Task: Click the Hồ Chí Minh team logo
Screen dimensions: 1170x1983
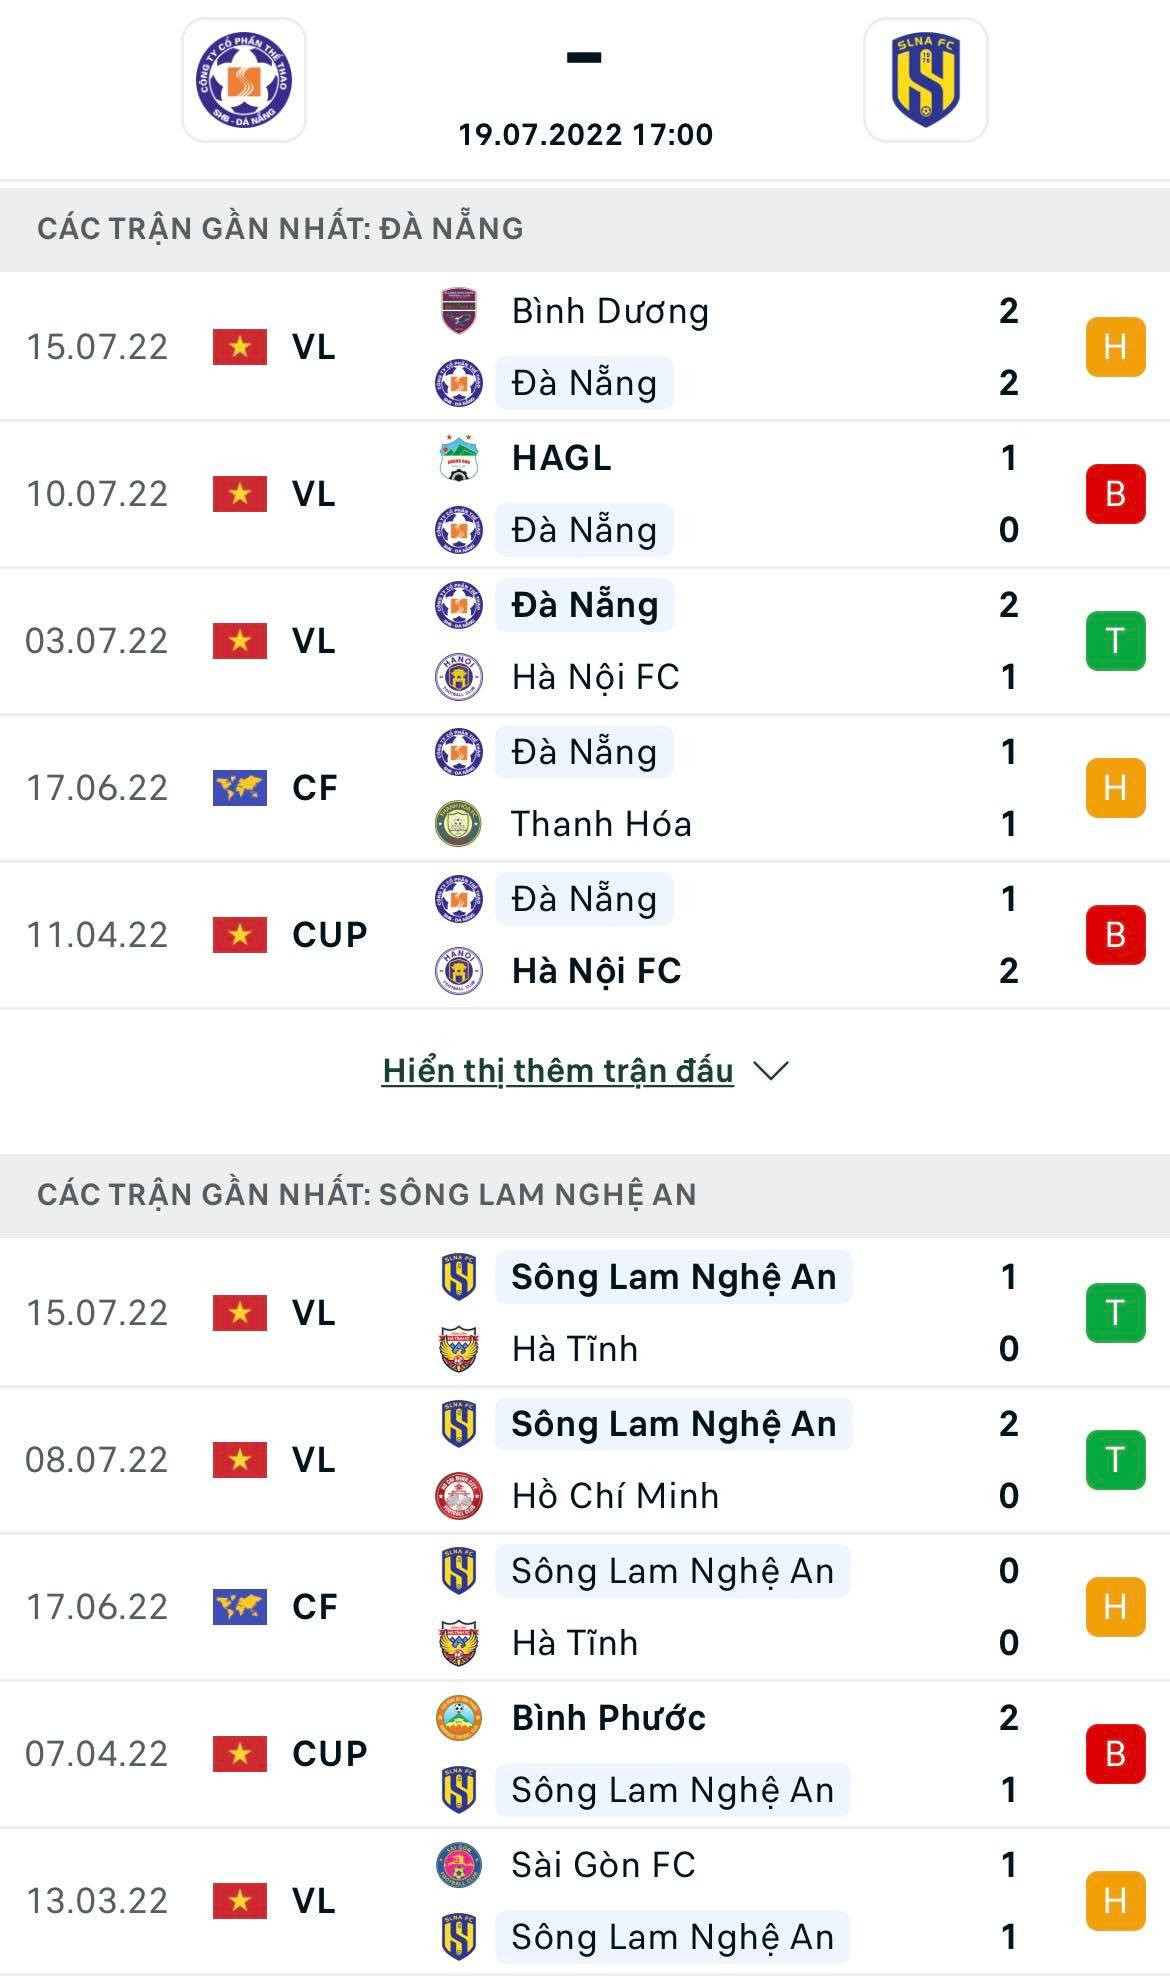Action: point(459,1496)
